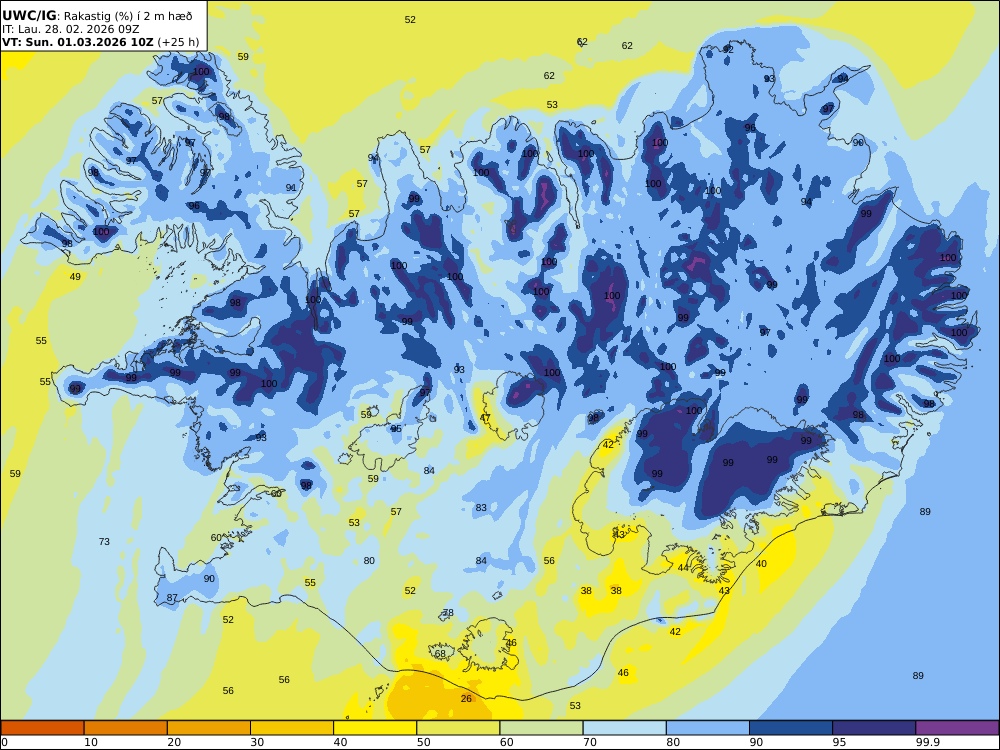Select the 50–60 yellow-green legend swatch
Screen dimensions: 1000x750
(x=458, y=728)
